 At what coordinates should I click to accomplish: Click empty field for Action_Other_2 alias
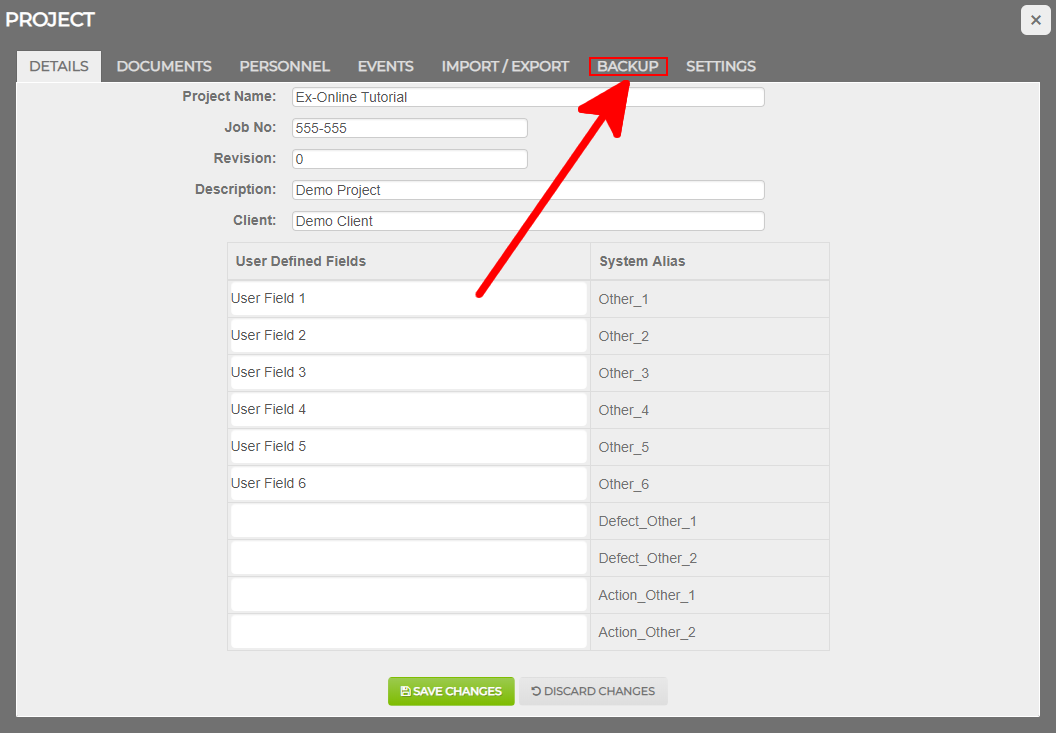click(x=408, y=632)
